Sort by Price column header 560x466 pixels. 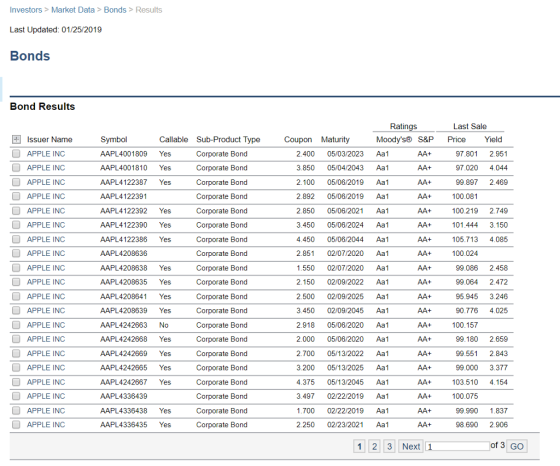[x=456, y=140]
